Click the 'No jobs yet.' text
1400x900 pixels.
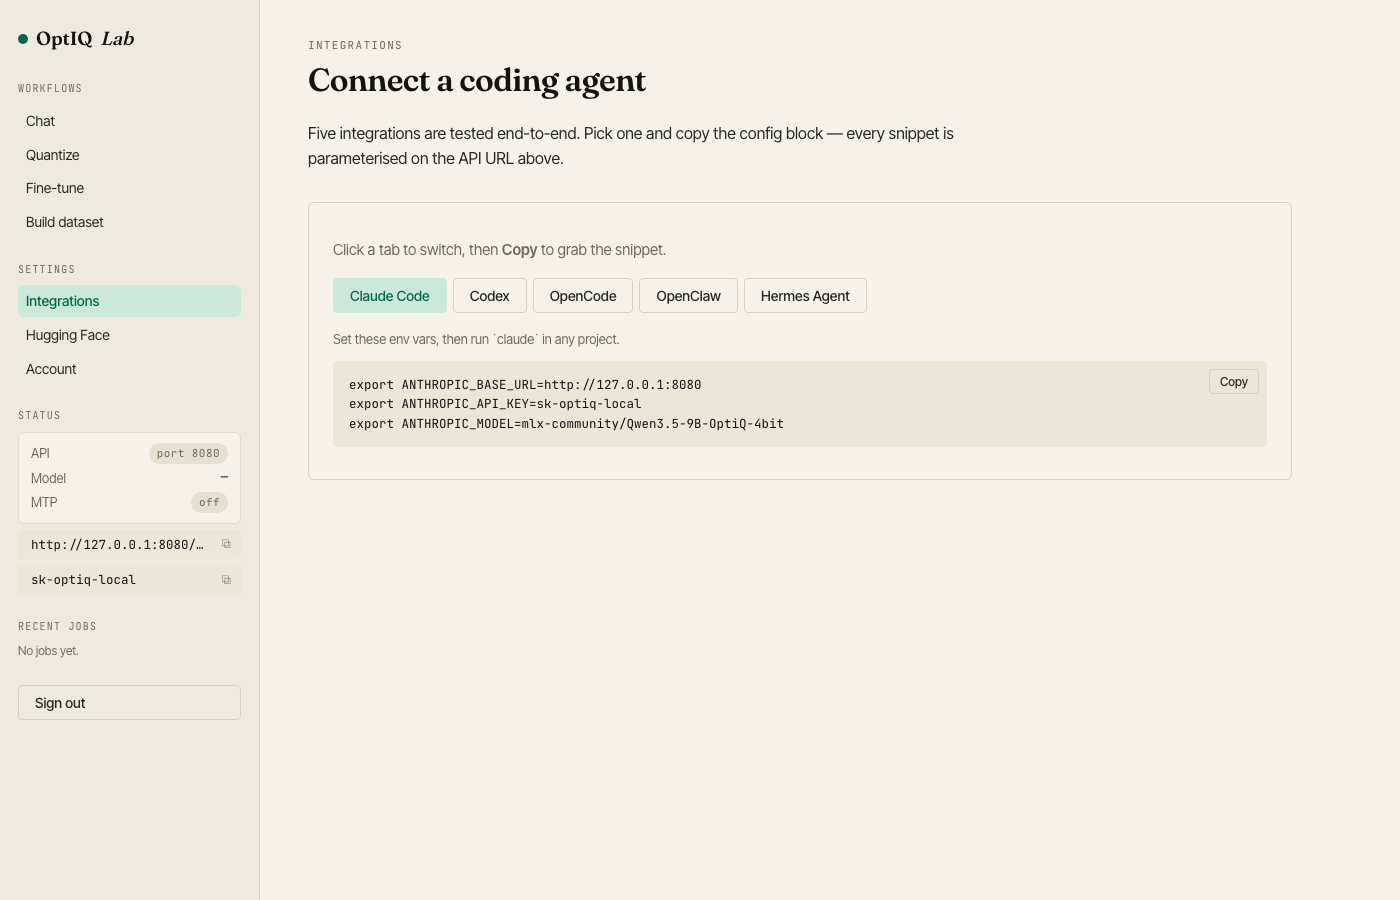(48, 651)
